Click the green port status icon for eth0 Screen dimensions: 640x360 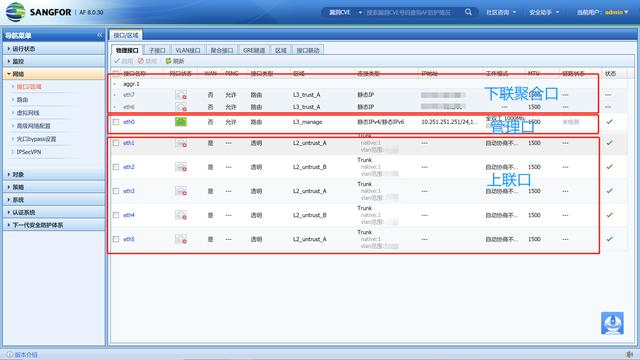pos(181,122)
